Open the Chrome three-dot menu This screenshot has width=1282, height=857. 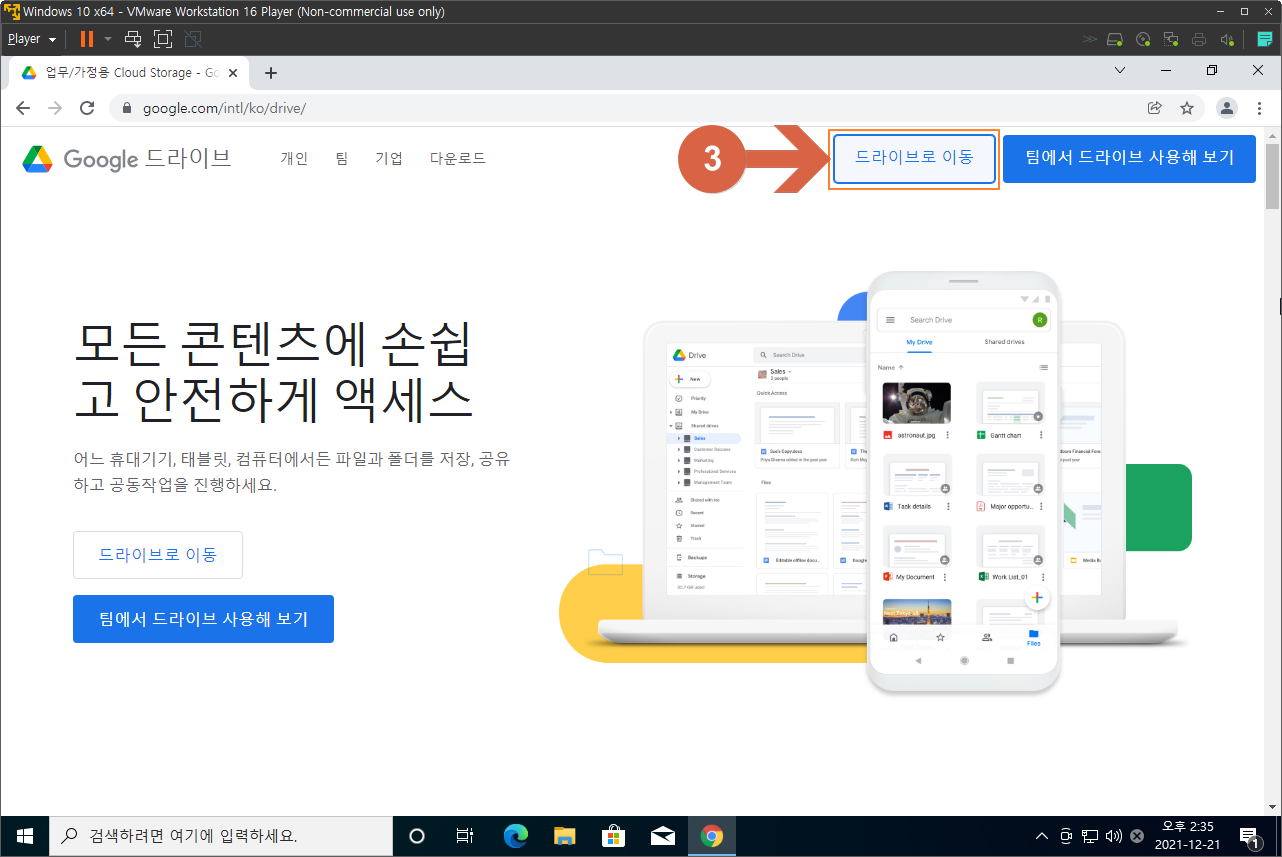point(1260,108)
